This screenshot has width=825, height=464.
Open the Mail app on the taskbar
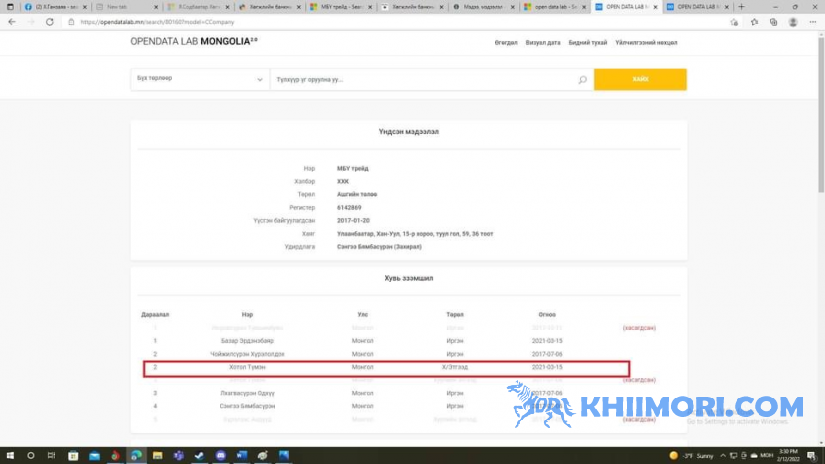point(94,456)
